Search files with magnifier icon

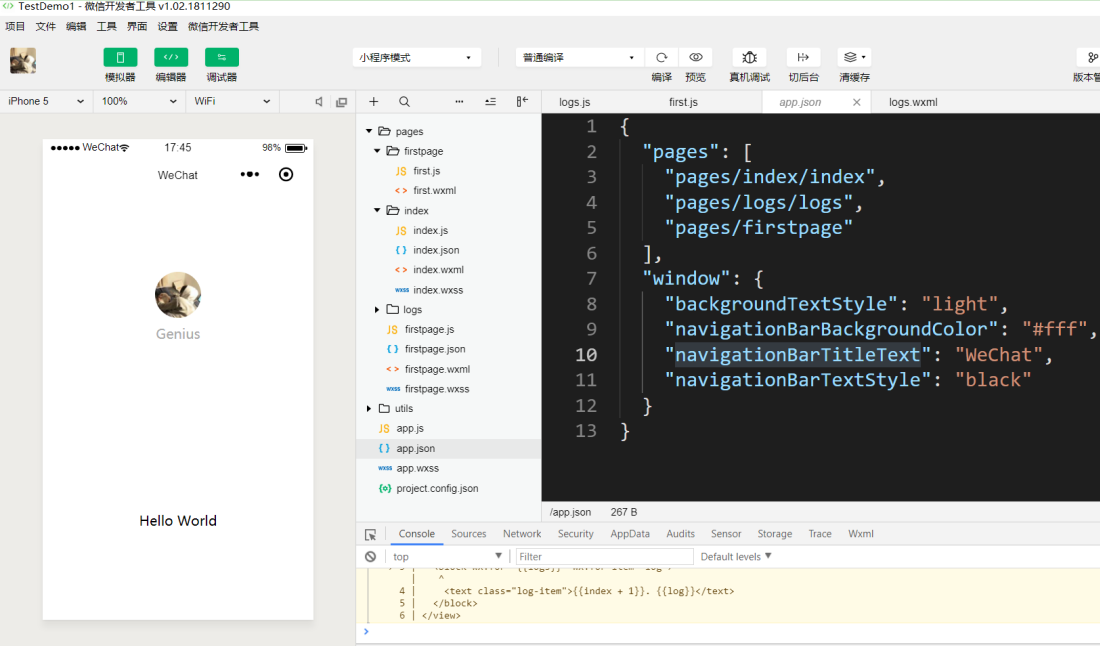(405, 102)
